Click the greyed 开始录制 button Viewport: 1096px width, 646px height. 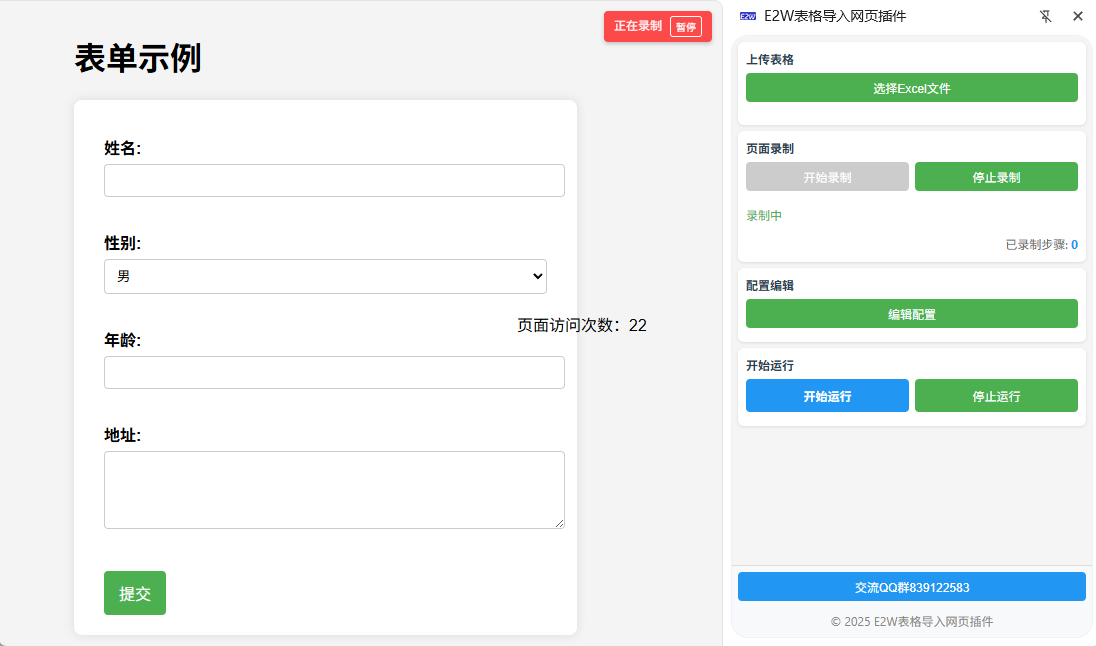coord(827,177)
